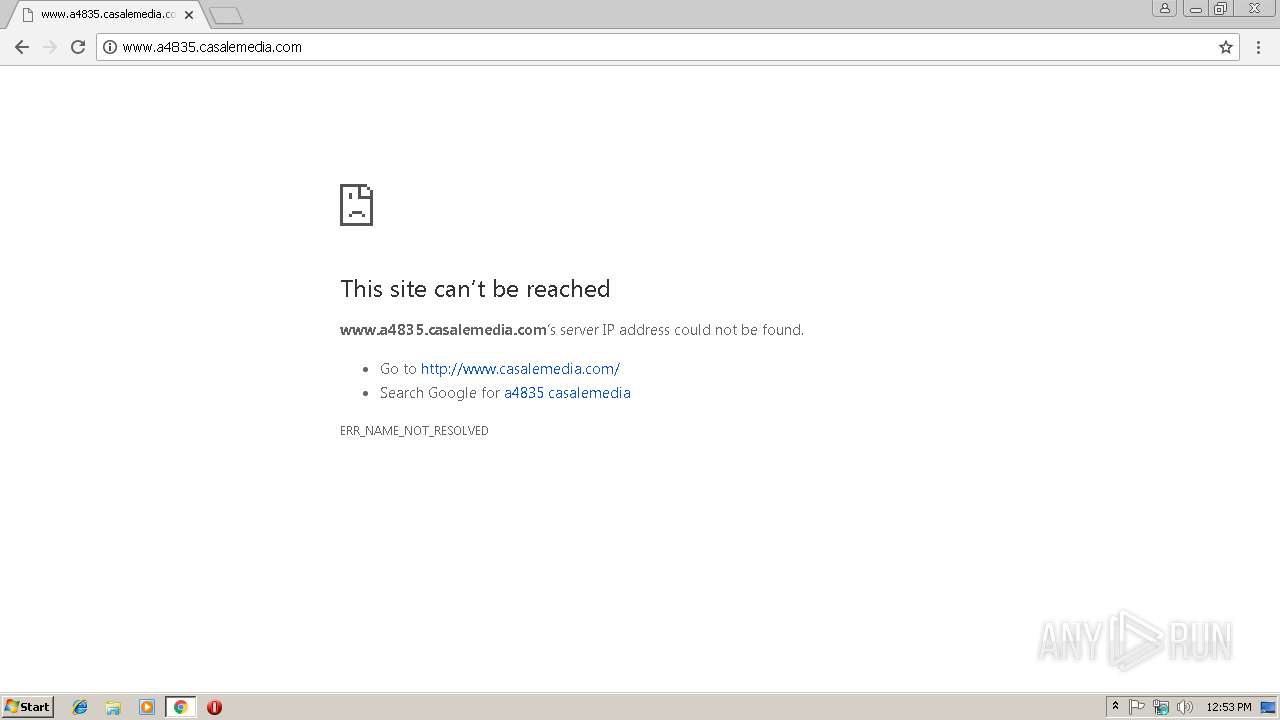Click the Show desktop tray icon

point(1268,707)
